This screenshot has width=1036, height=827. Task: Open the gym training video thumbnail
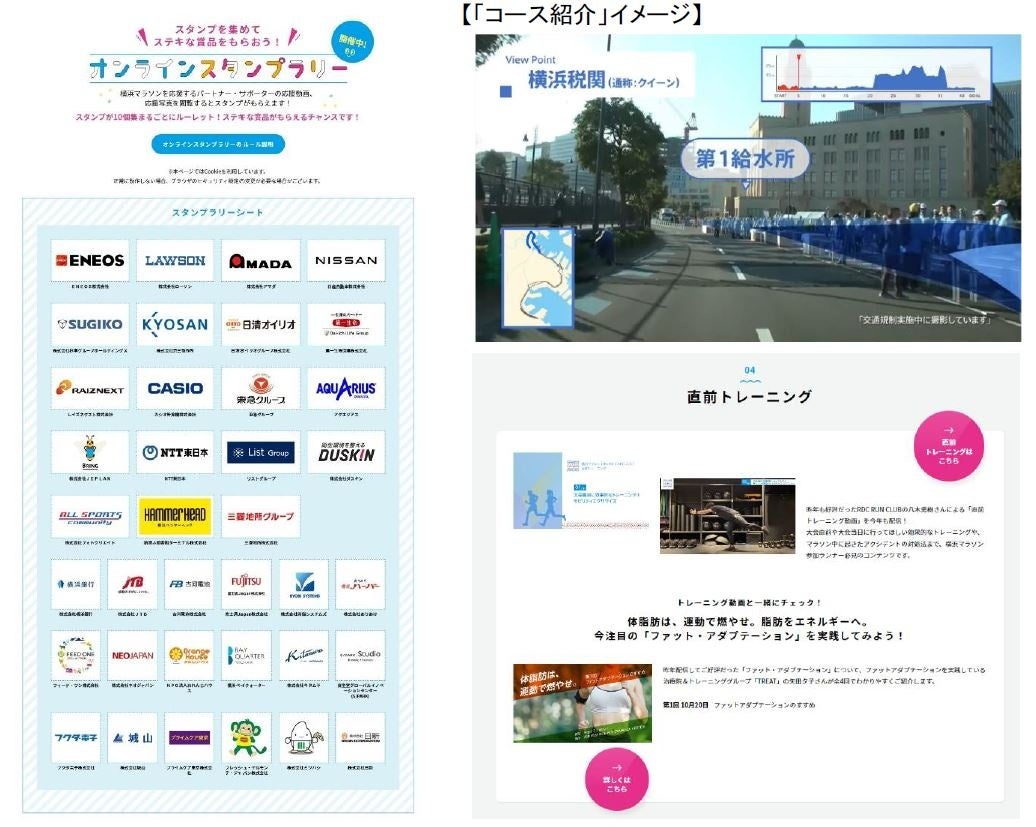727,515
